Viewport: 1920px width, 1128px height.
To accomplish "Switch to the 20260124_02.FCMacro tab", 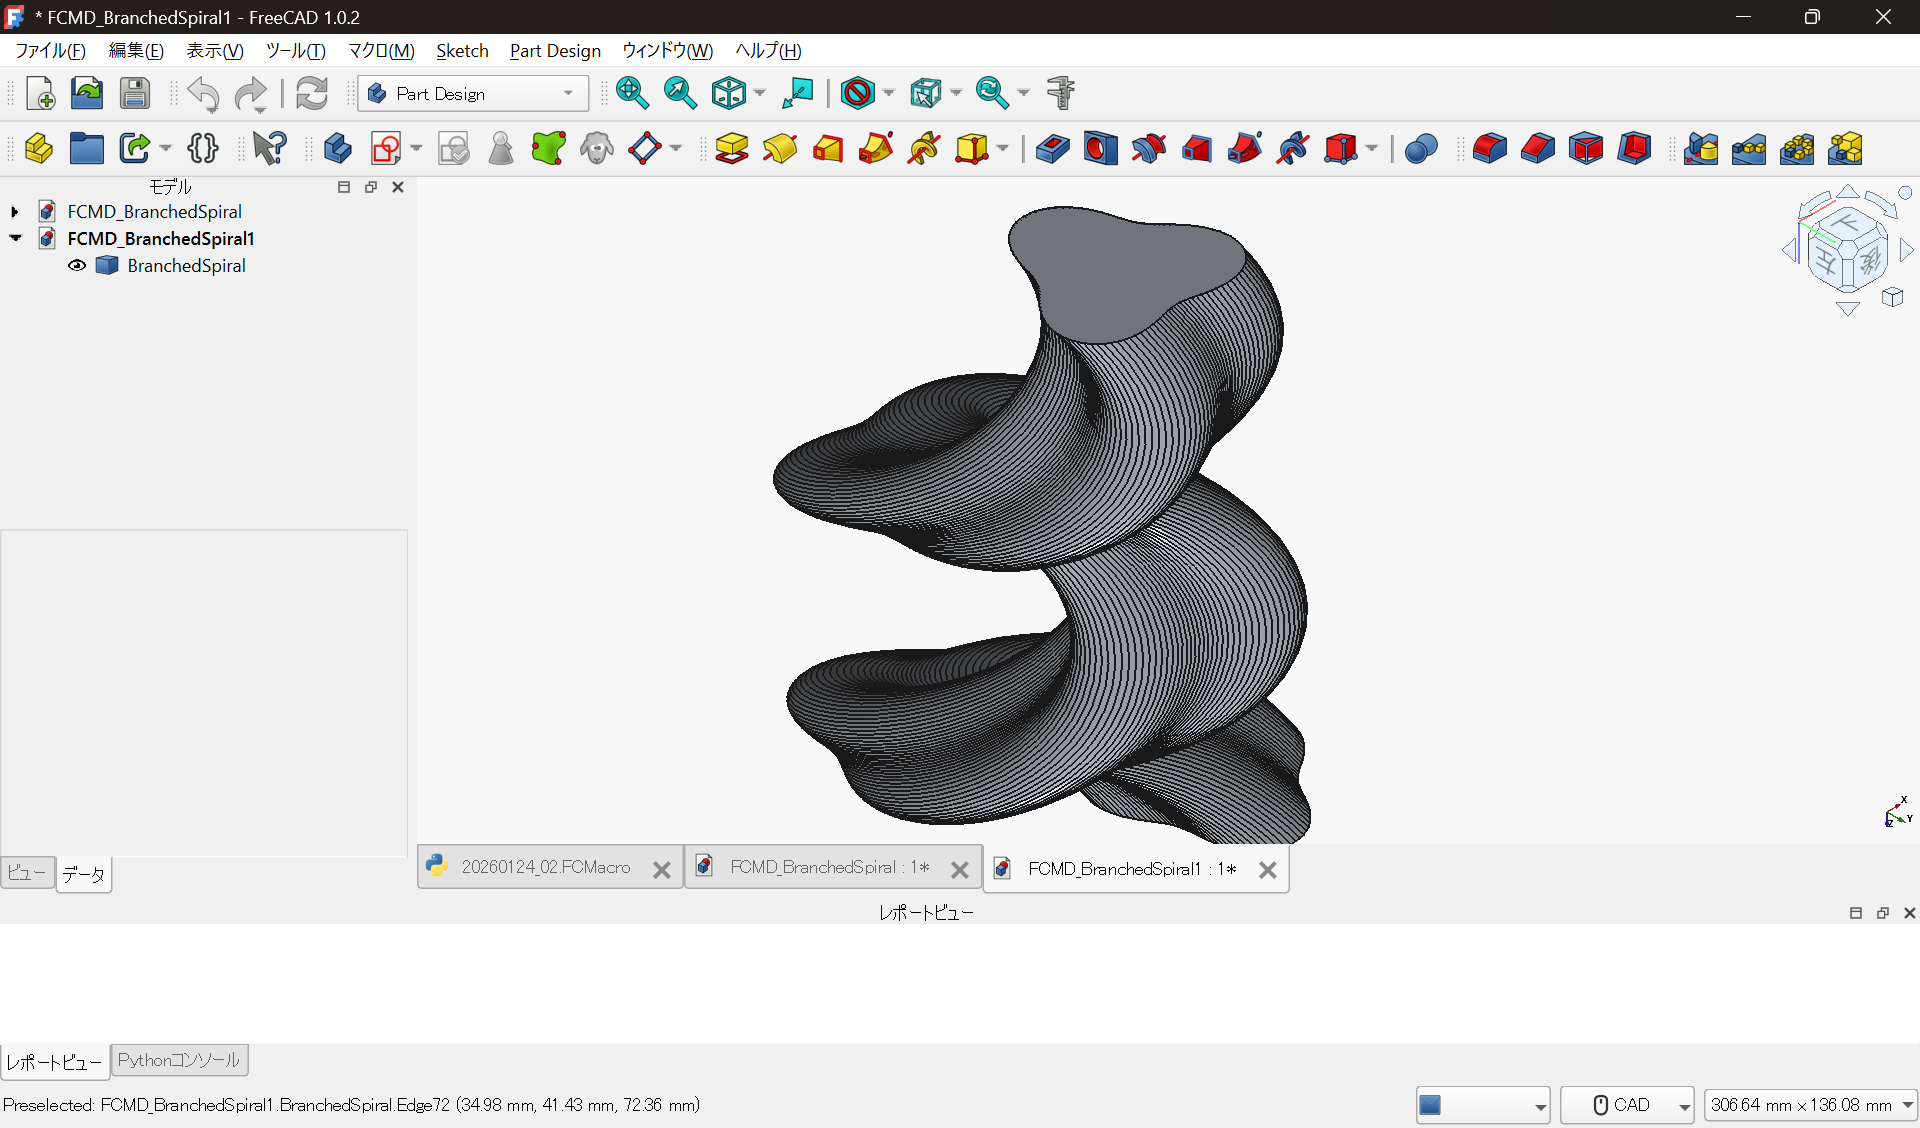I will pyautogui.click(x=545, y=867).
